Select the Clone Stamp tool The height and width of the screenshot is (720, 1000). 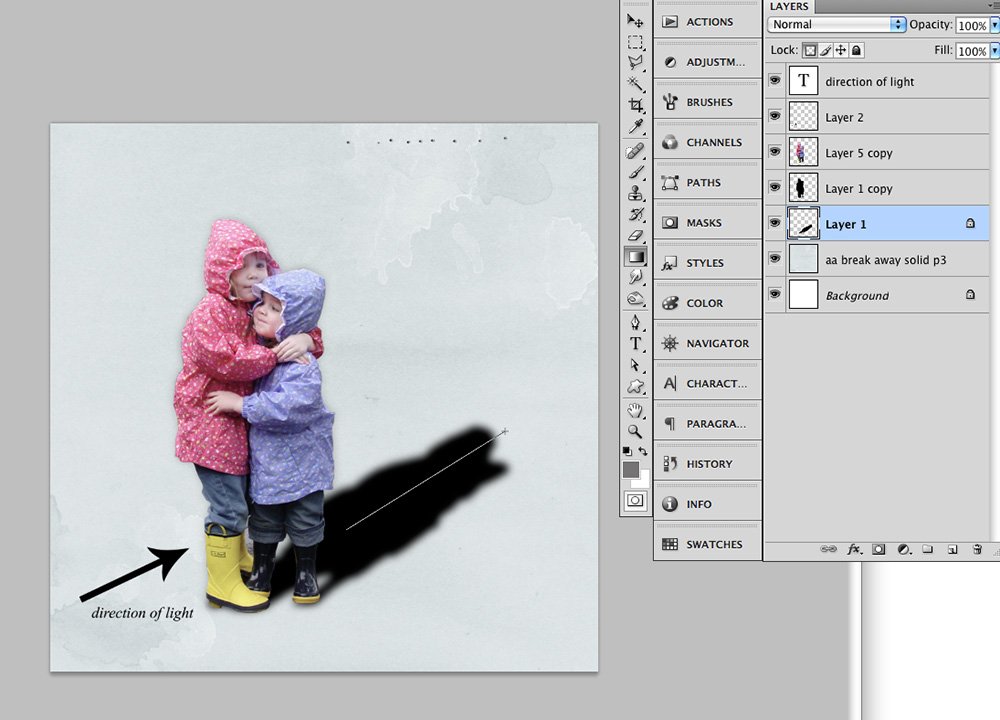pos(635,193)
